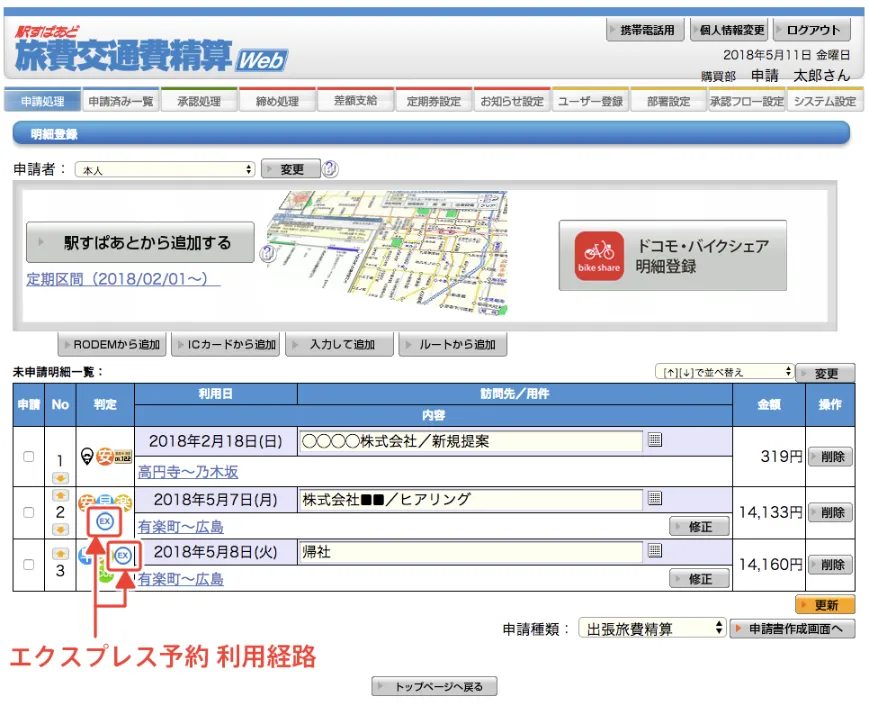The height and width of the screenshot is (704, 869).
Task: Expand the sort order dropdown [↑][↓]で並べ替え
Action: pyautogui.click(x=724, y=372)
